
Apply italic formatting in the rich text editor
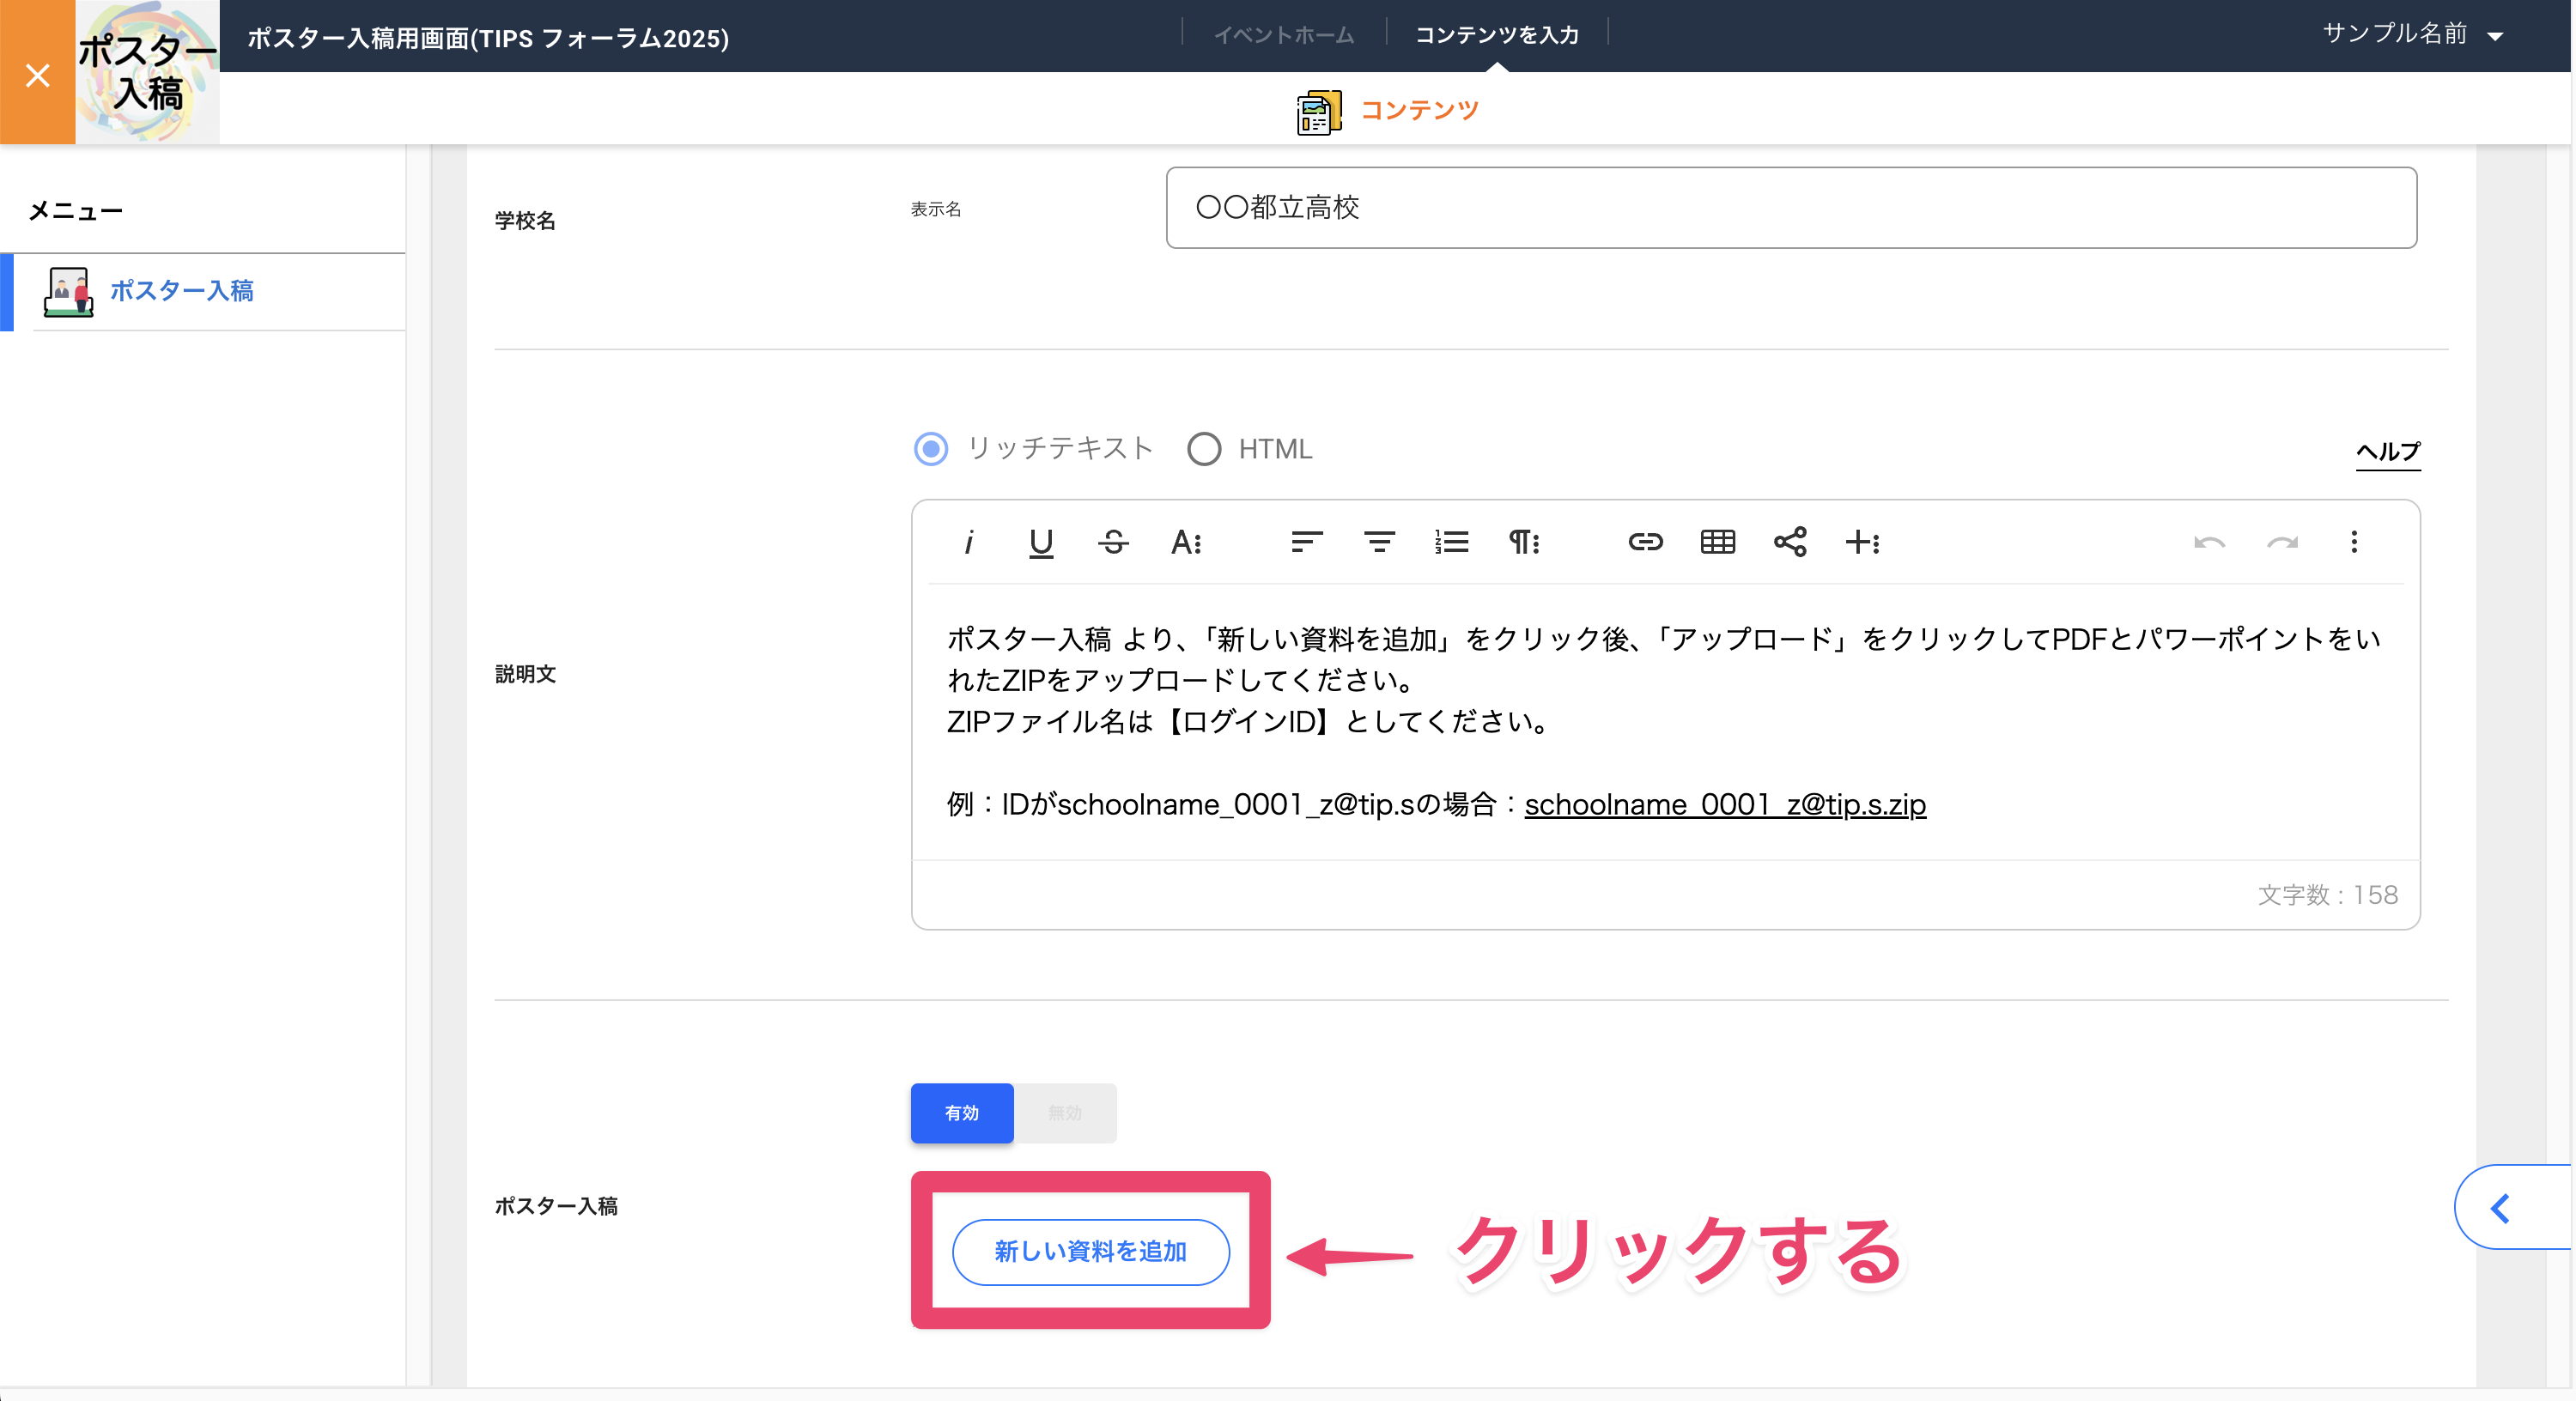[967, 543]
